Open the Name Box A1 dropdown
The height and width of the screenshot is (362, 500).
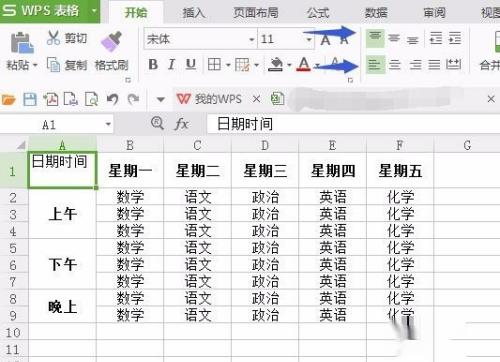[x=108, y=124]
